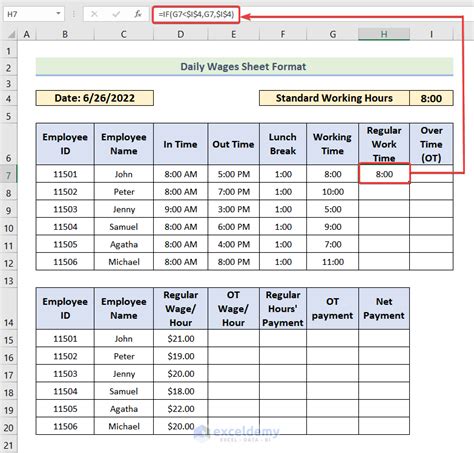The height and width of the screenshot is (453, 474).
Task: Select the 8:00 standard hours cell I4
Action: coord(431,98)
